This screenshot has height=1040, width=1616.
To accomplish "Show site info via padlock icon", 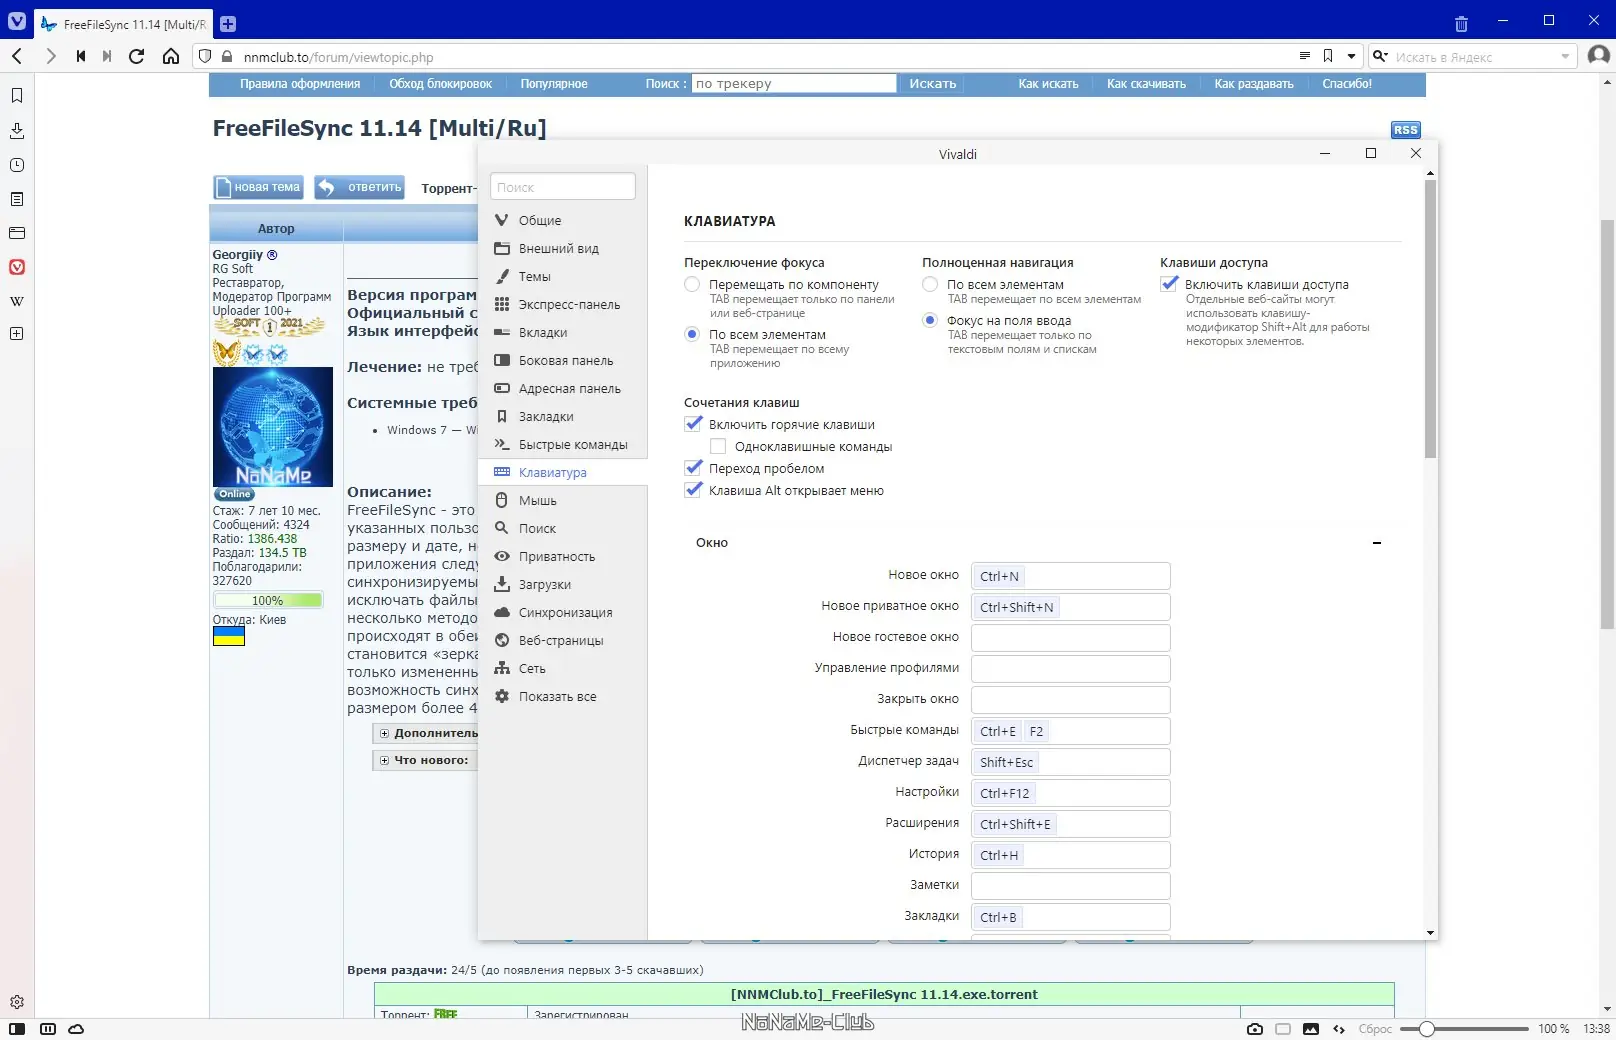I will pyautogui.click(x=227, y=57).
